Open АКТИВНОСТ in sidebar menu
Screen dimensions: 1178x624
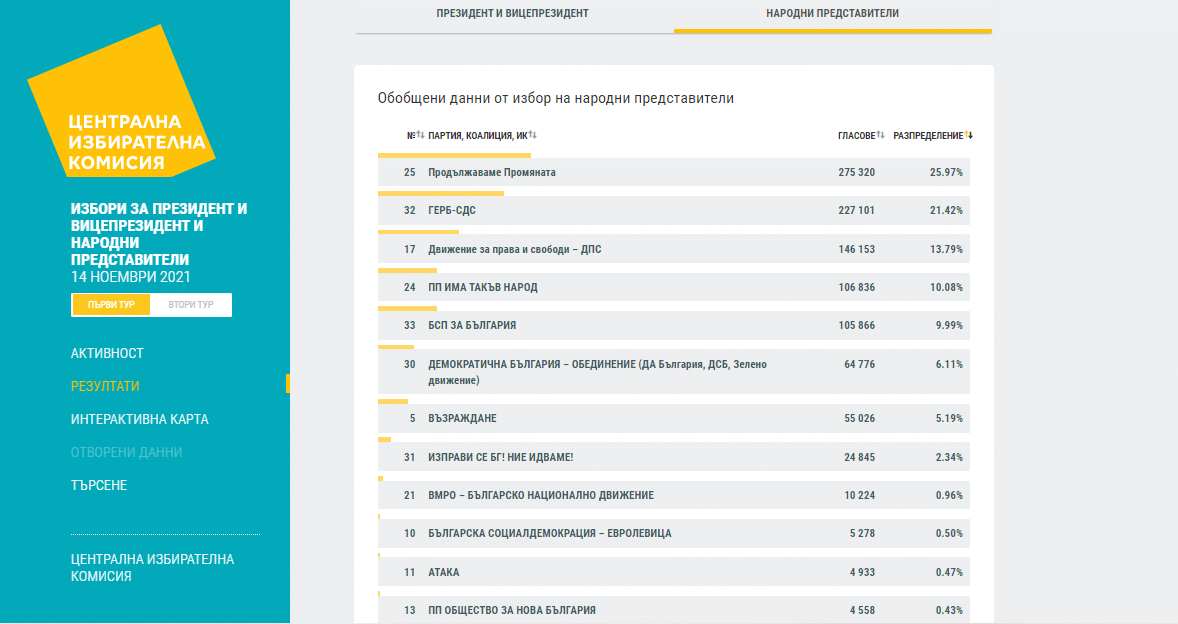107,353
